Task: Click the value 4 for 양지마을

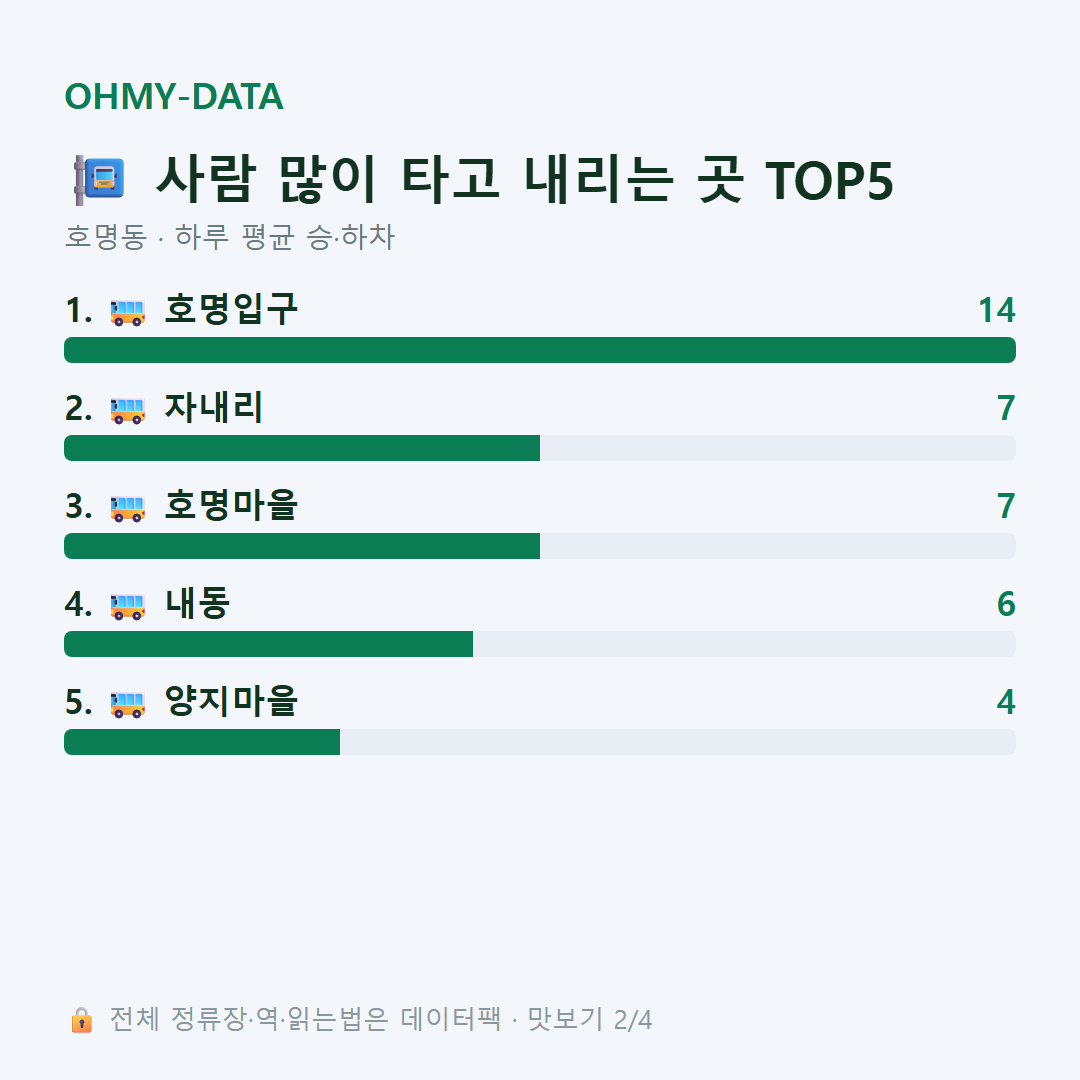Action: 1006,703
